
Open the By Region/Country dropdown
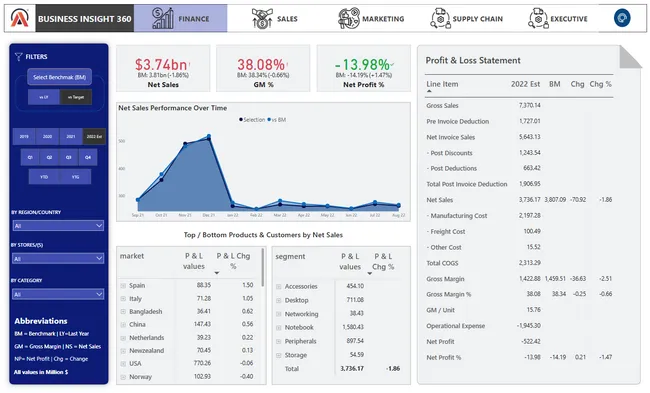[58, 226]
